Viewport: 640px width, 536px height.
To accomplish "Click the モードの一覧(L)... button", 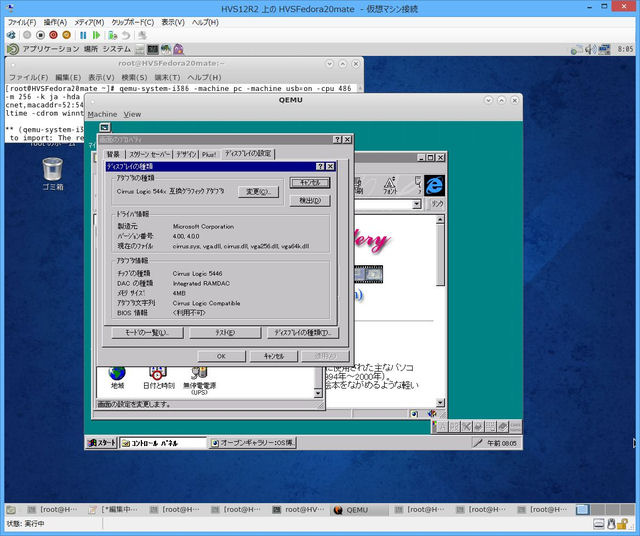I will pyautogui.click(x=147, y=333).
